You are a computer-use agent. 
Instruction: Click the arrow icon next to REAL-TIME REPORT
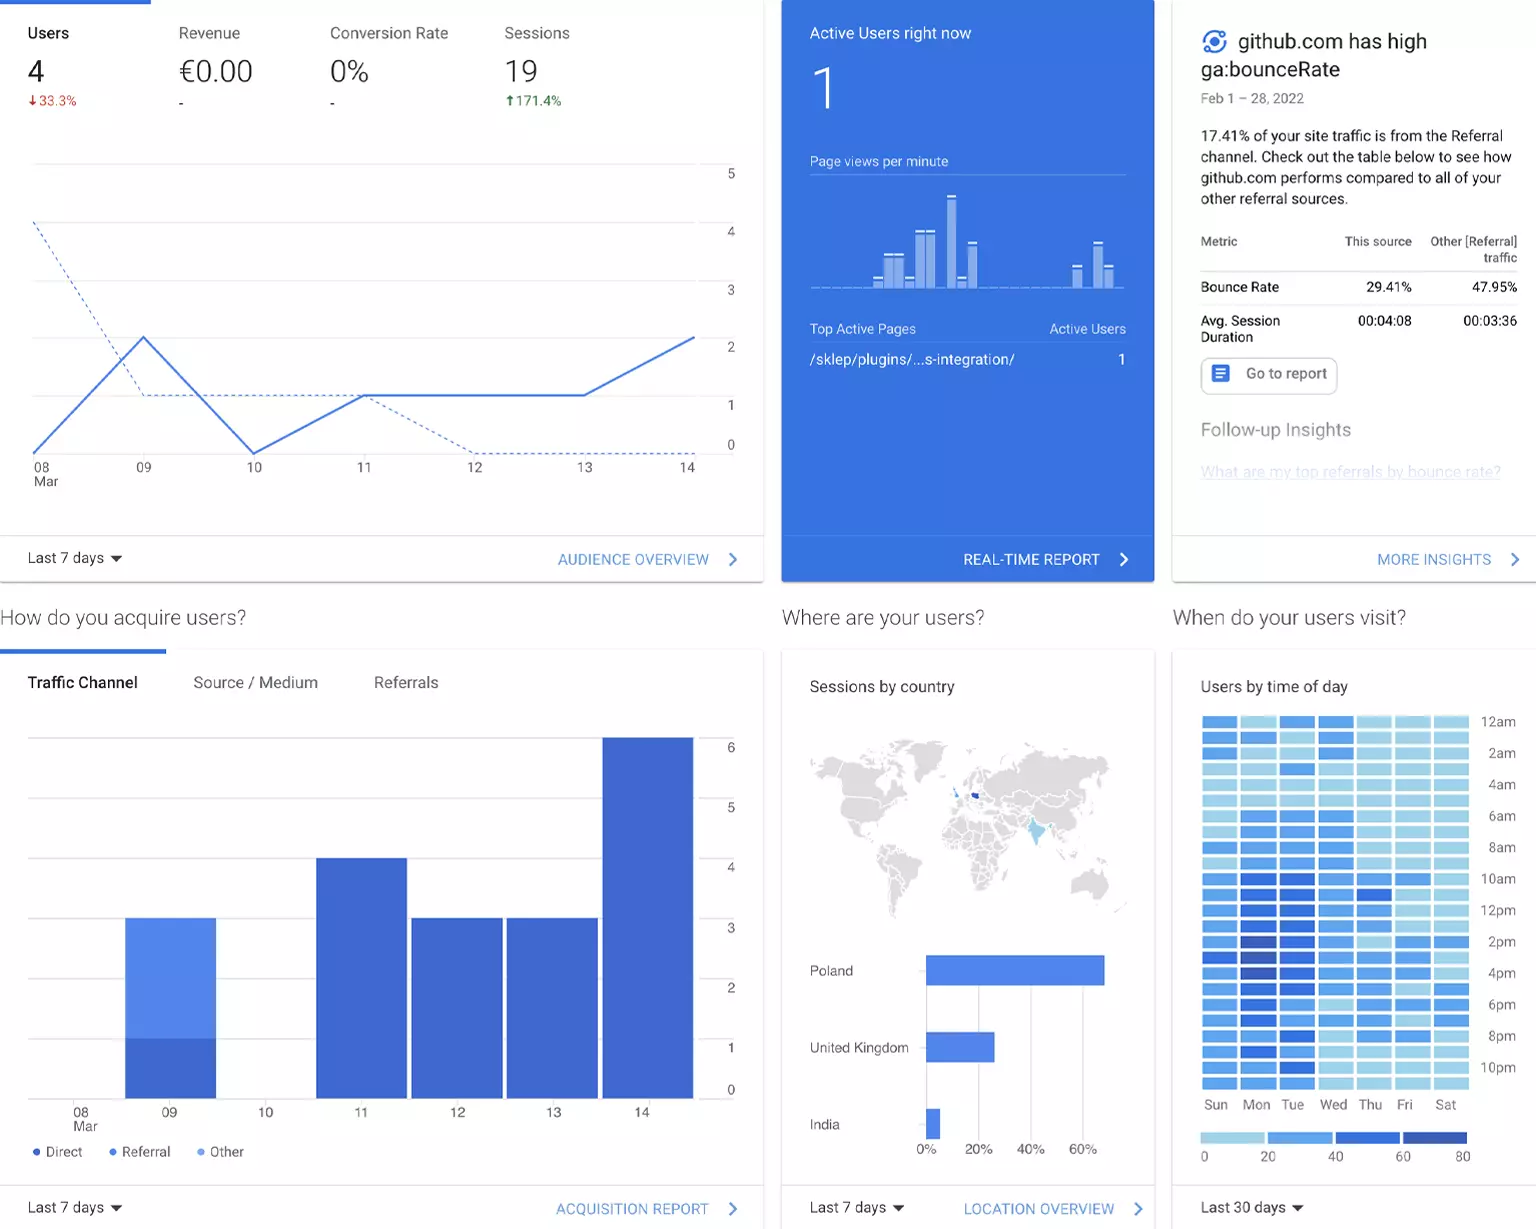click(1124, 559)
